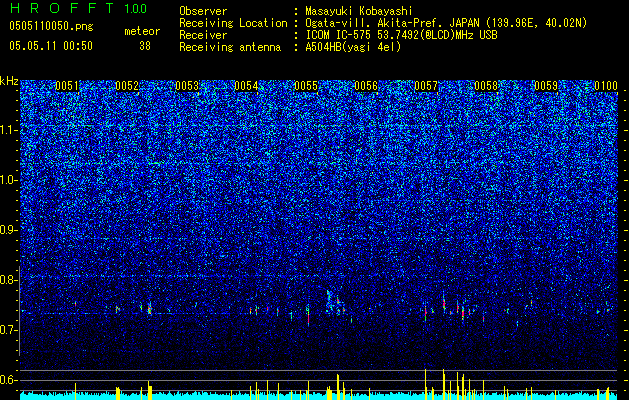Select the ICOM IC-575 53.7492 MHz receiver text
The height and width of the screenshot is (400, 629).
point(401,35)
